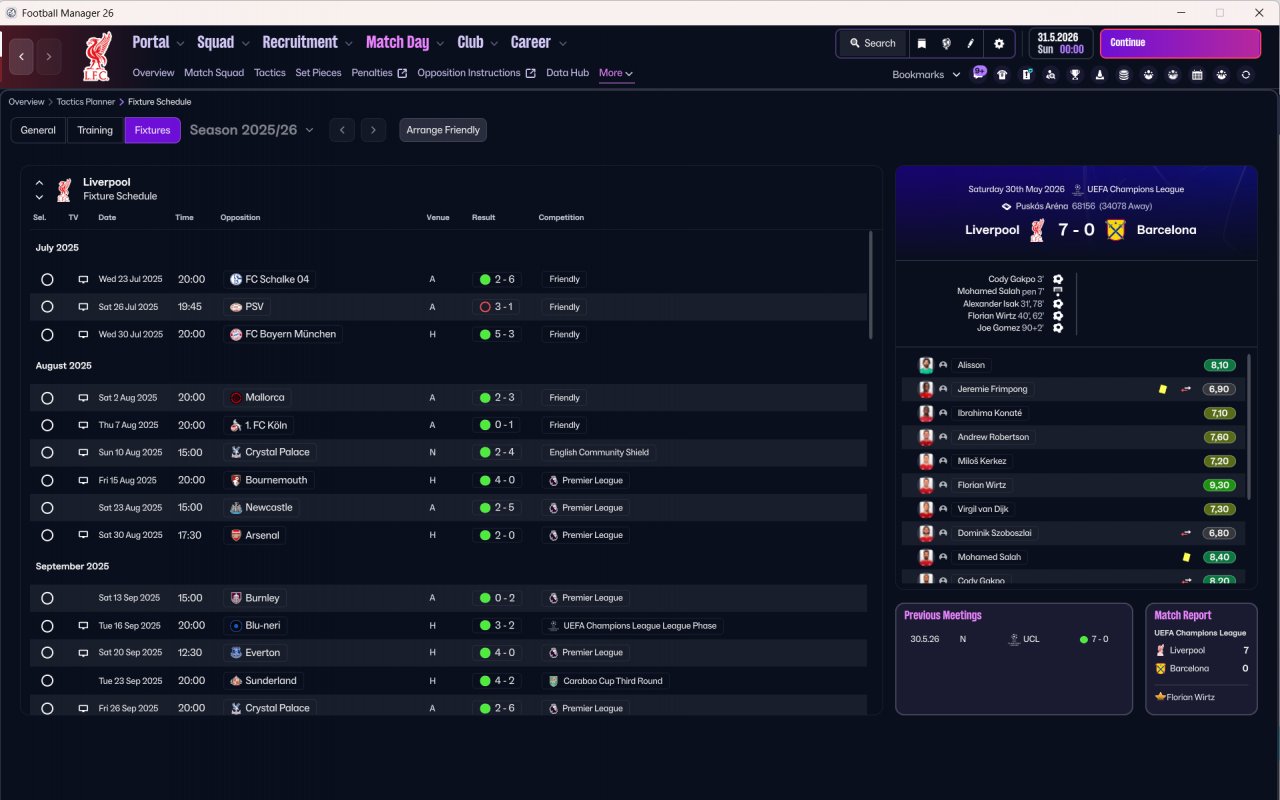Click the circular refresh icon in the bookmarks bar
This screenshot has width=1280, height=800.
point(1245,75)
